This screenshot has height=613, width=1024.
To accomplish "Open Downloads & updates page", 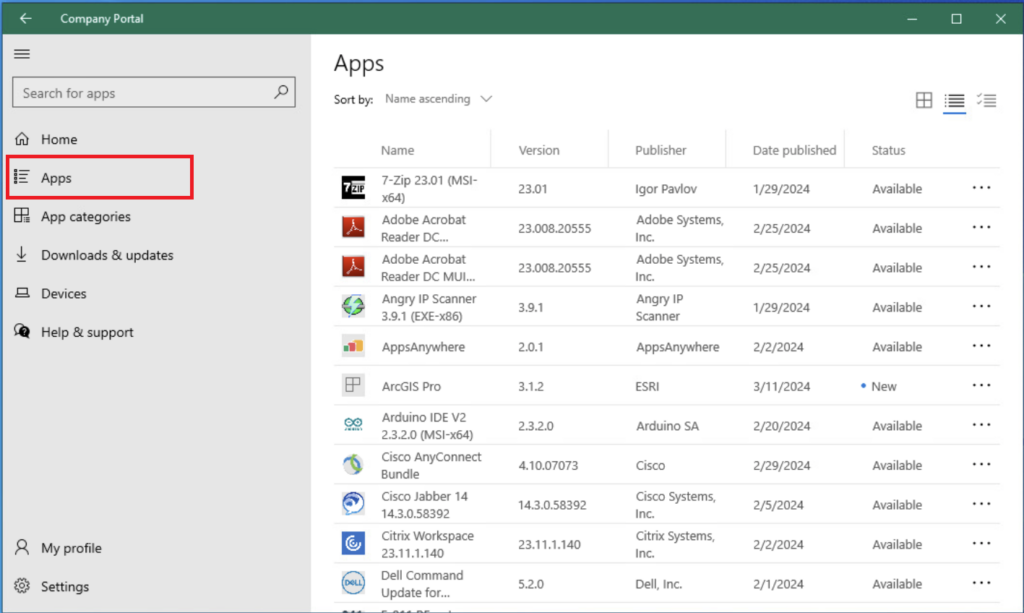I will click(x=106, y=255).
